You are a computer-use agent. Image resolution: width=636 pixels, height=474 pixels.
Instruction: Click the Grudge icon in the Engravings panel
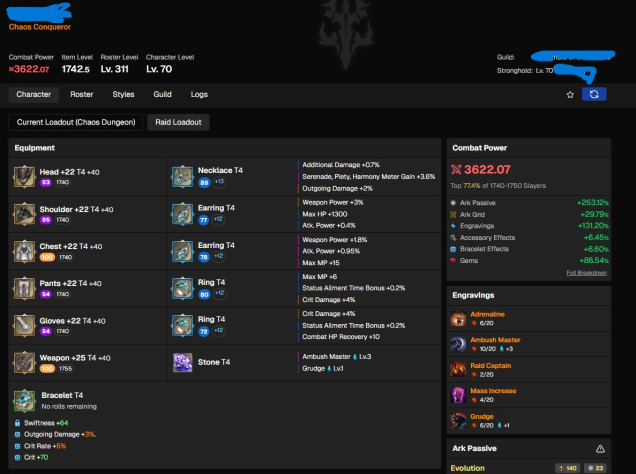[x=459, y=421]
